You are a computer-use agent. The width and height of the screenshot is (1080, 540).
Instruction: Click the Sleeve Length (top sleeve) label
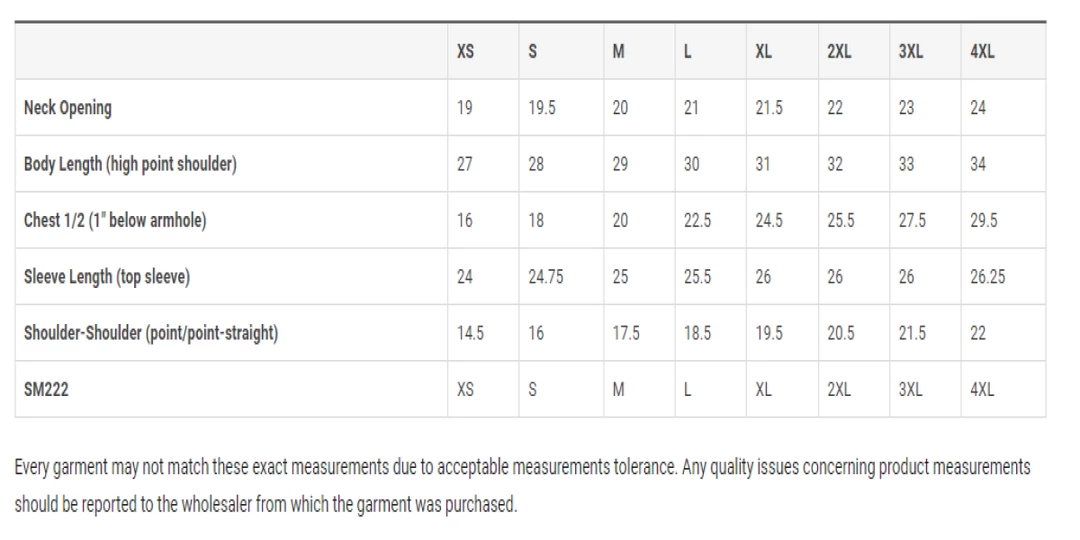pos(107,277)
